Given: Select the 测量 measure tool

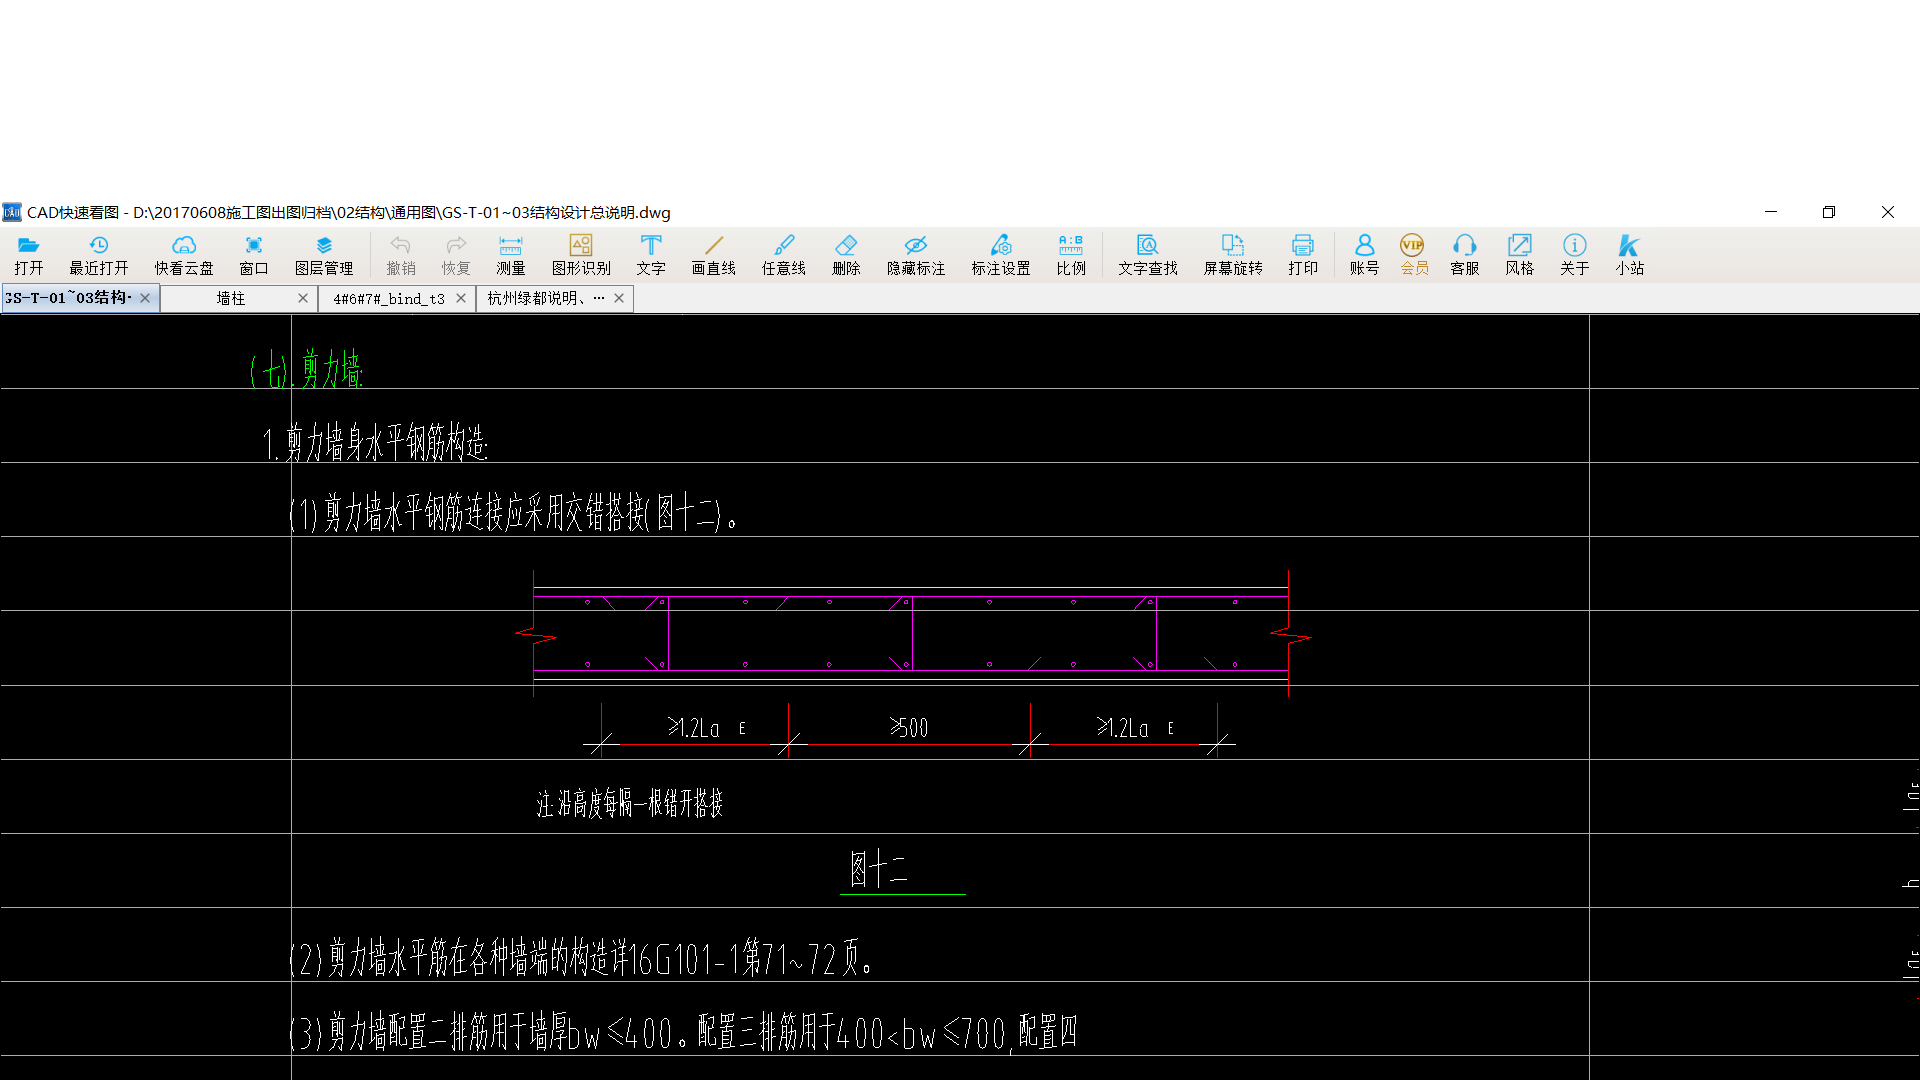Looking at the screenshot, I should coord(510,254).
